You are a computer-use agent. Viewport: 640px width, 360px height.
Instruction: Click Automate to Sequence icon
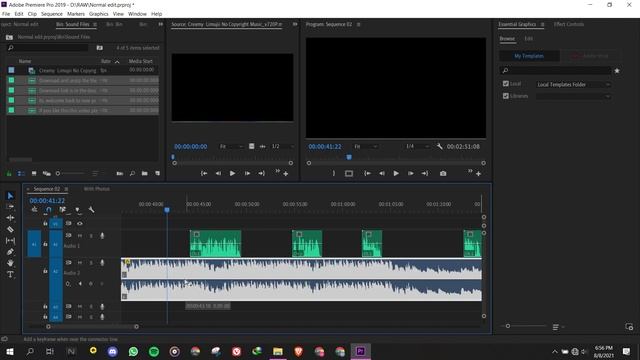click(120, 173)
